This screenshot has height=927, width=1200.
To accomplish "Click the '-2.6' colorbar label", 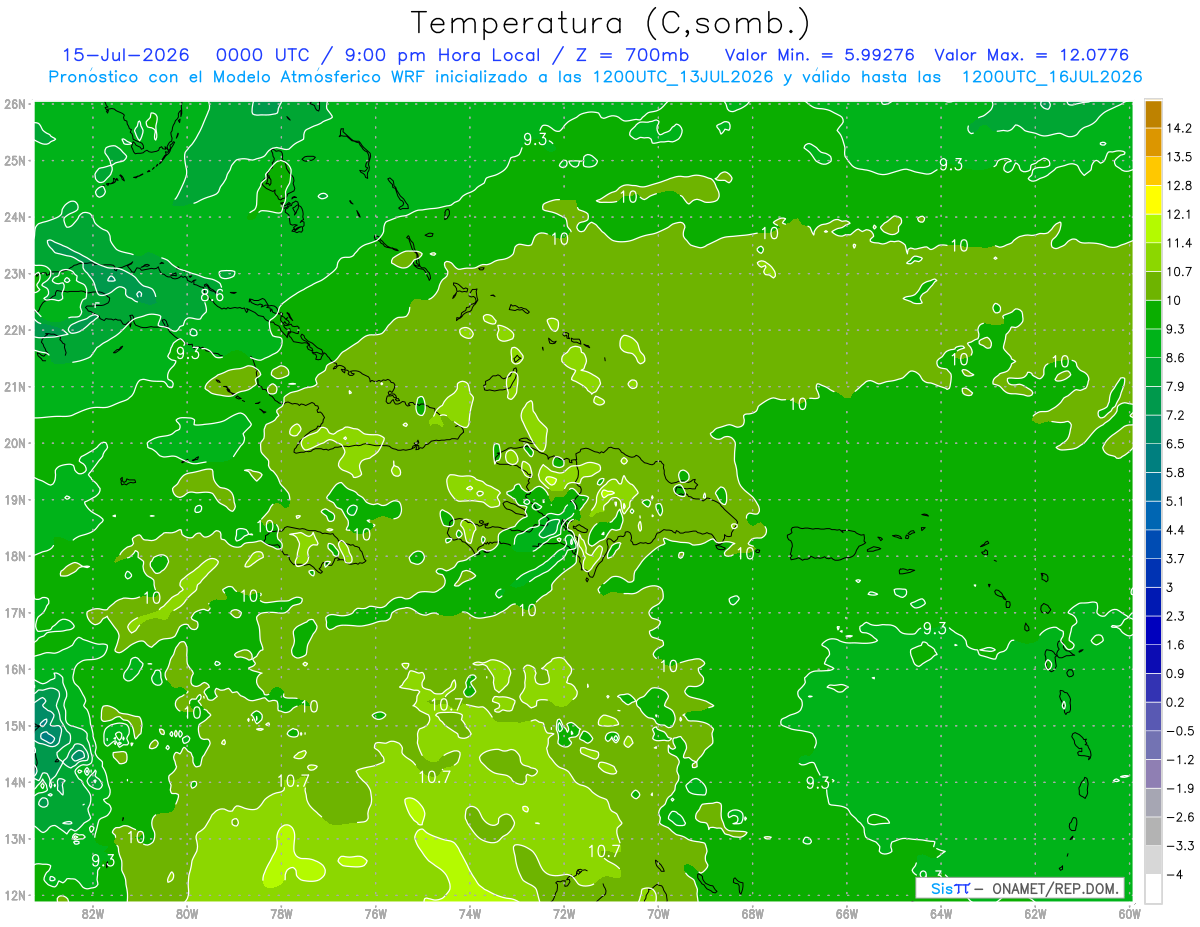I will (x=1179, y=816).
